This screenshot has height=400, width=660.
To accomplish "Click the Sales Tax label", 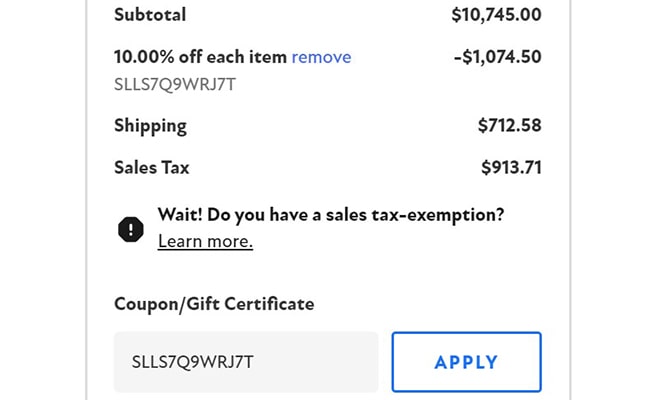I will coord(152,167).
